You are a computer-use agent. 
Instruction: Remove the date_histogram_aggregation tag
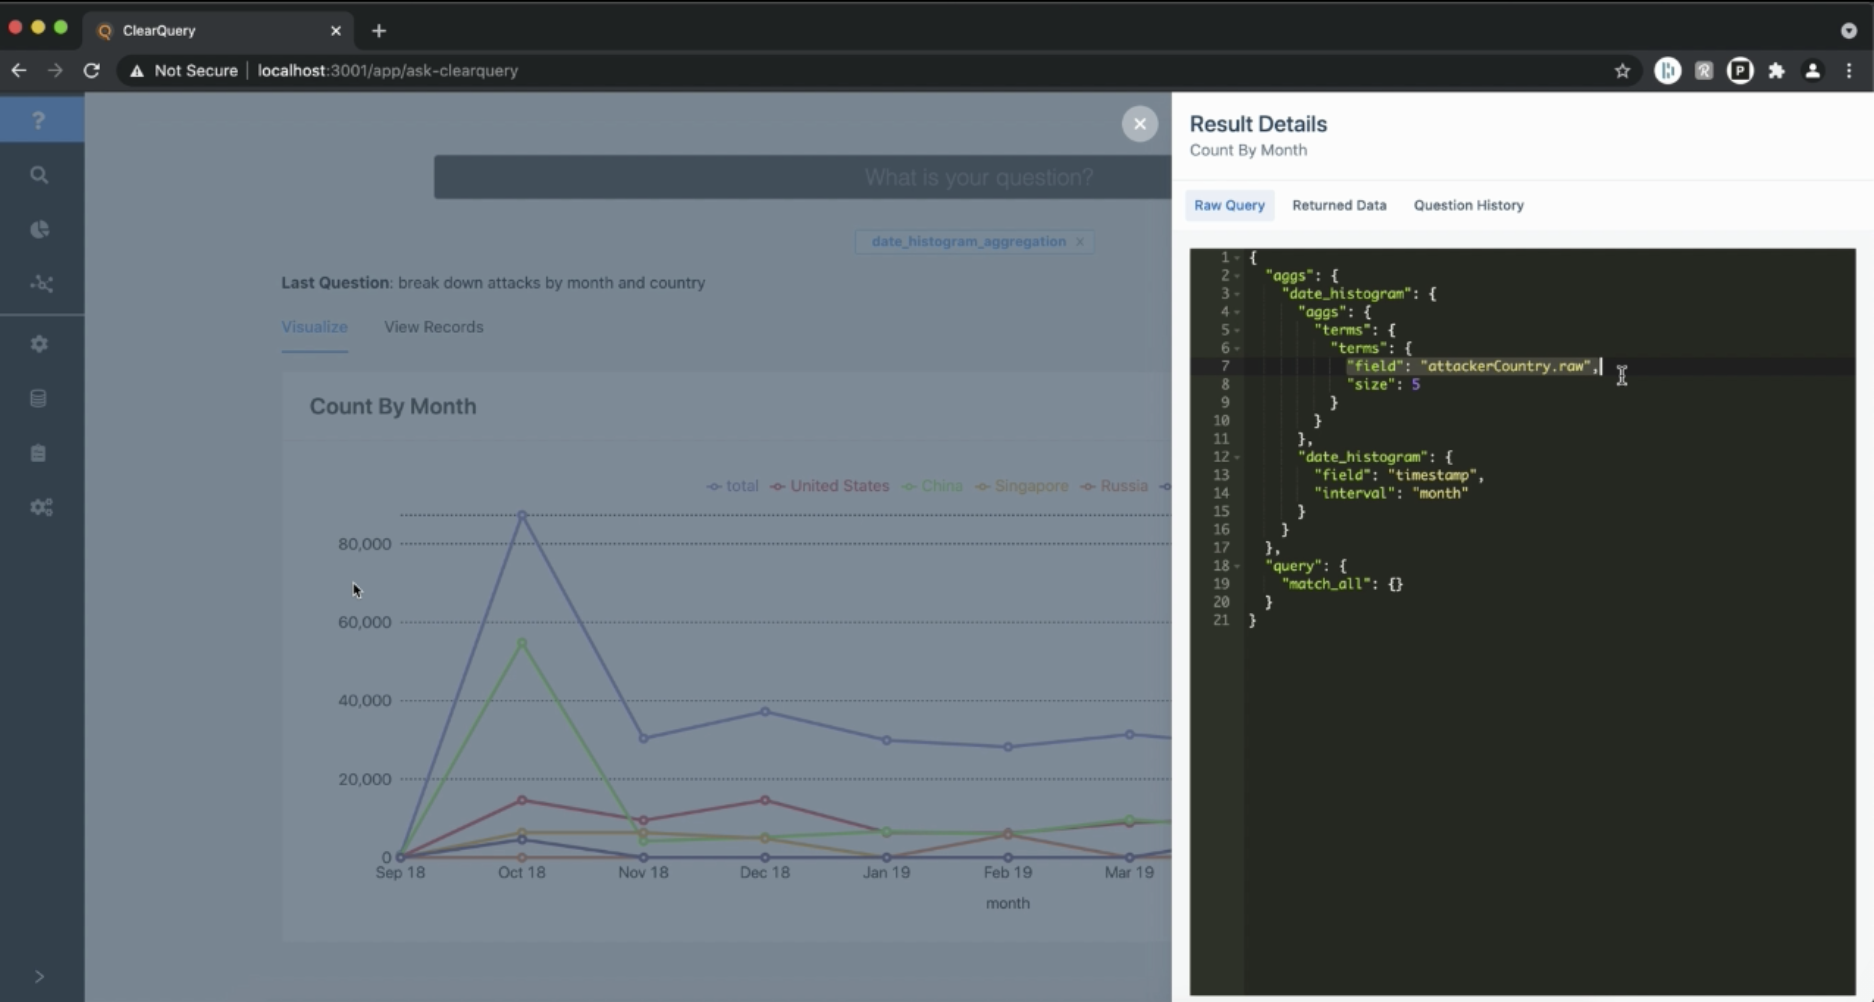pos(1080,242)
